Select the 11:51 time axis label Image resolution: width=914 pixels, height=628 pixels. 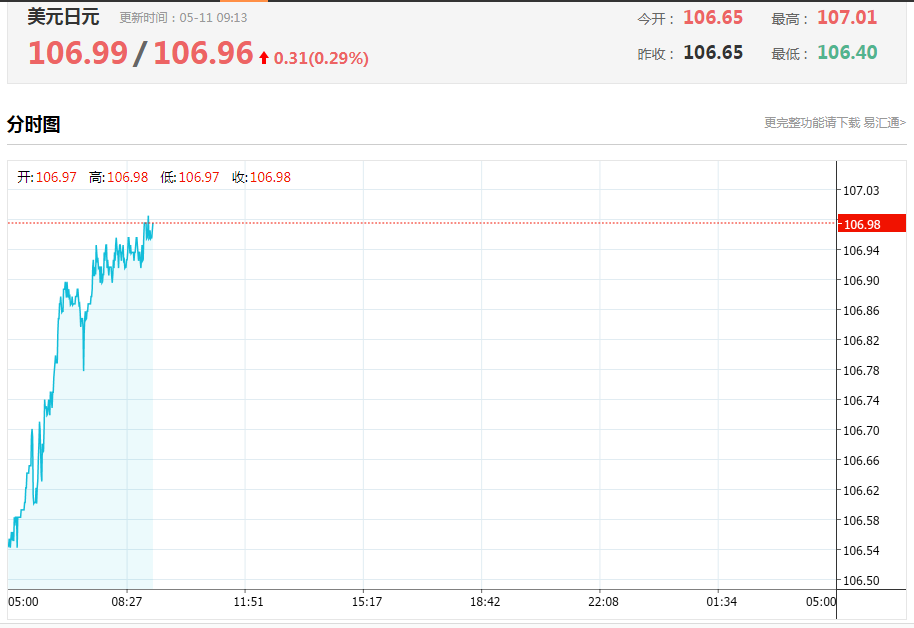[248, 601]
